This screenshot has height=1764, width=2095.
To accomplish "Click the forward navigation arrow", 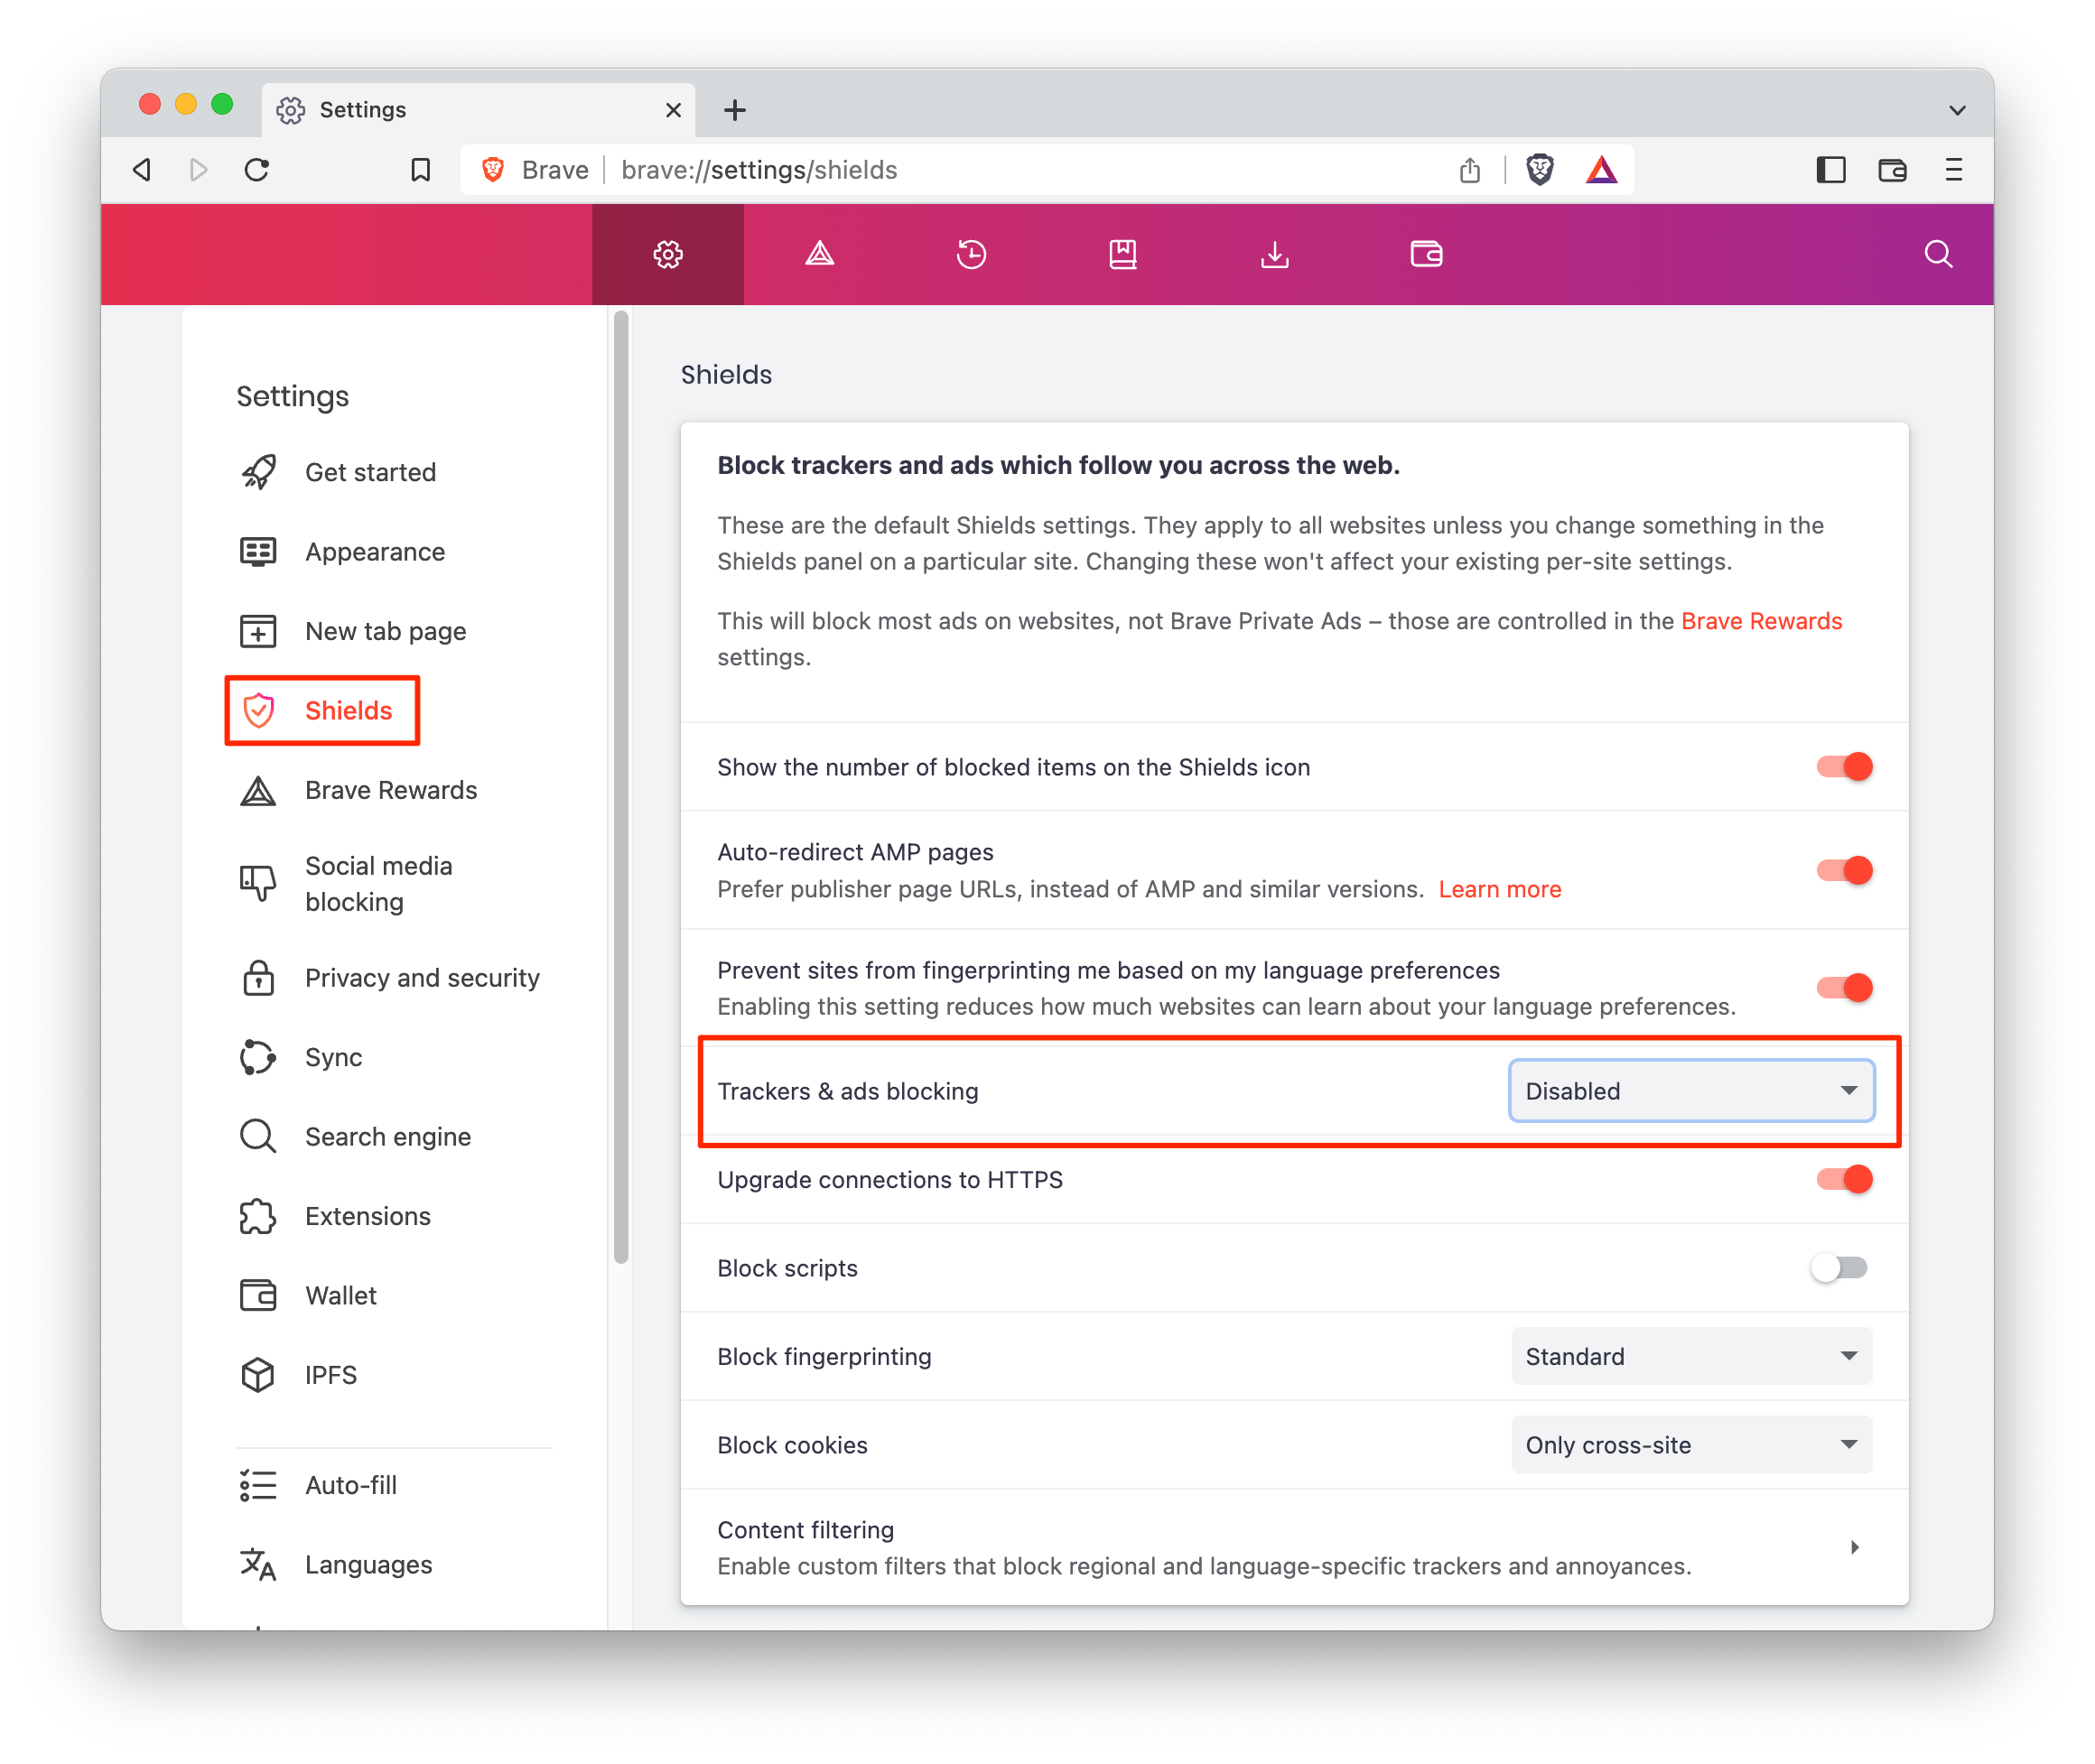I will (x=199, y=170).
